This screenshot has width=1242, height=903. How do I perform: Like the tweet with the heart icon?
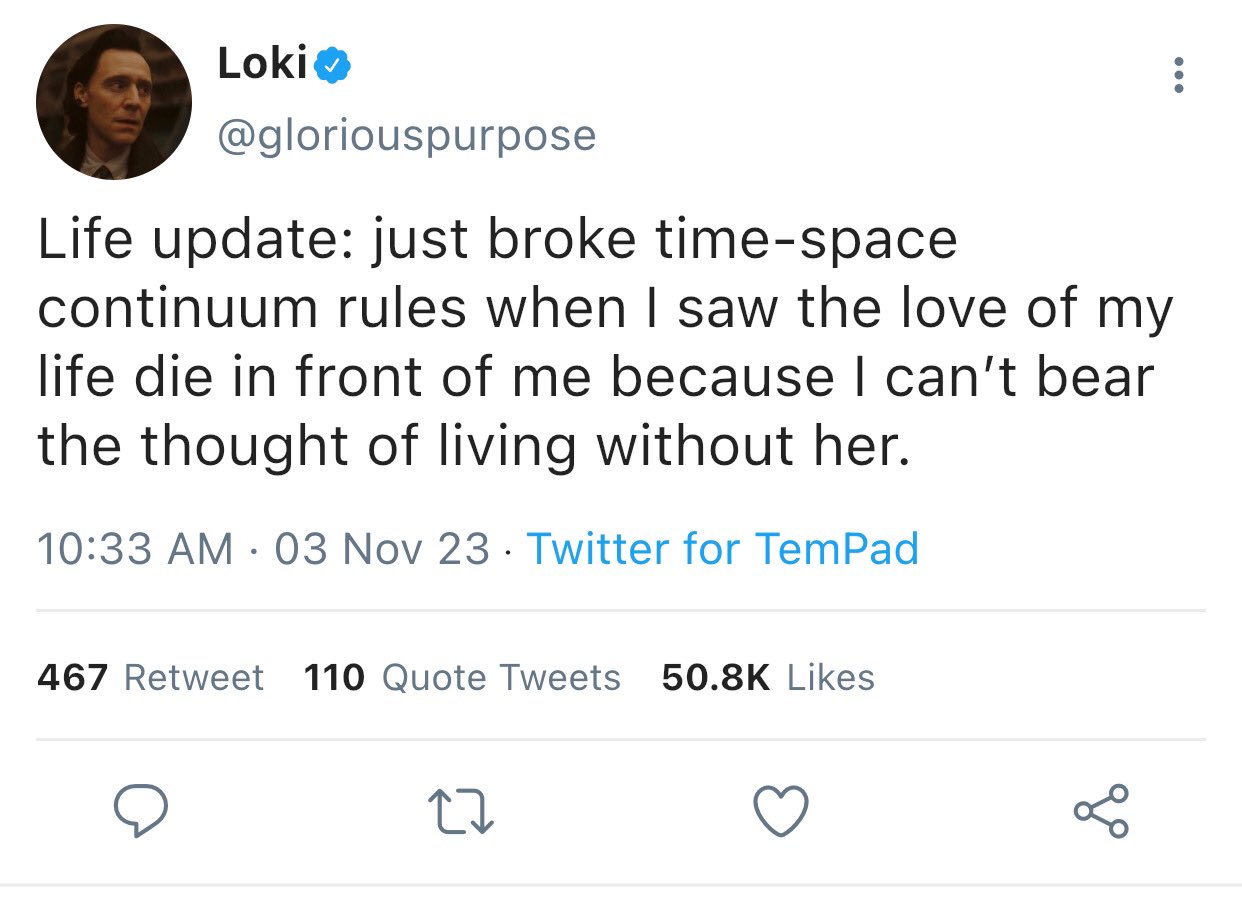point(780,811)
